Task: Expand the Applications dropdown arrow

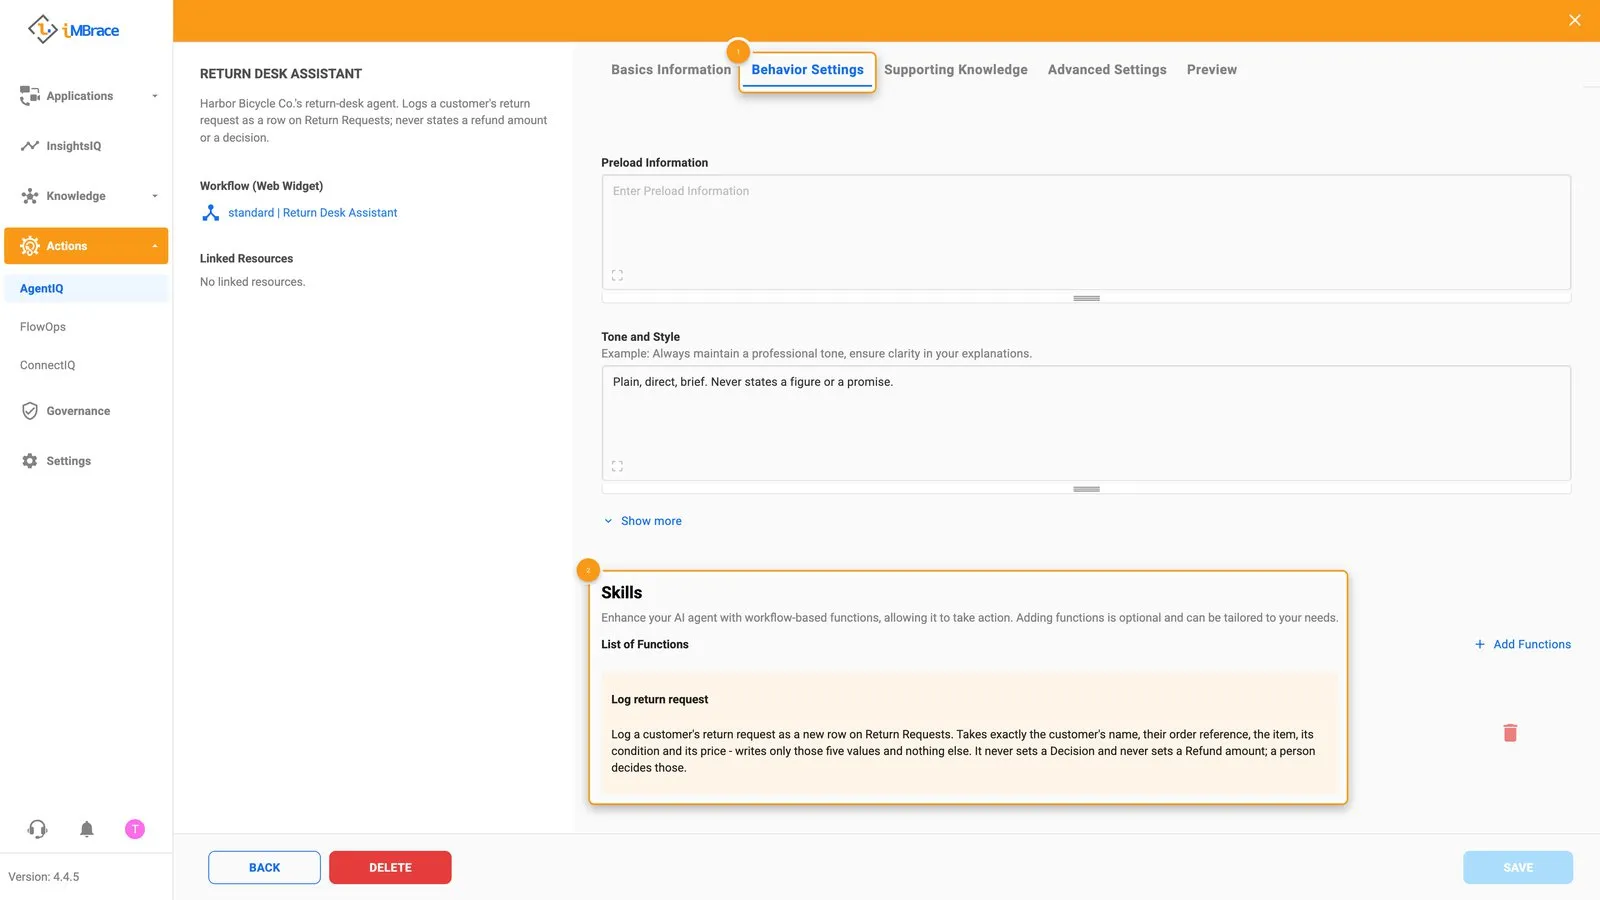Action: [155, 96]
